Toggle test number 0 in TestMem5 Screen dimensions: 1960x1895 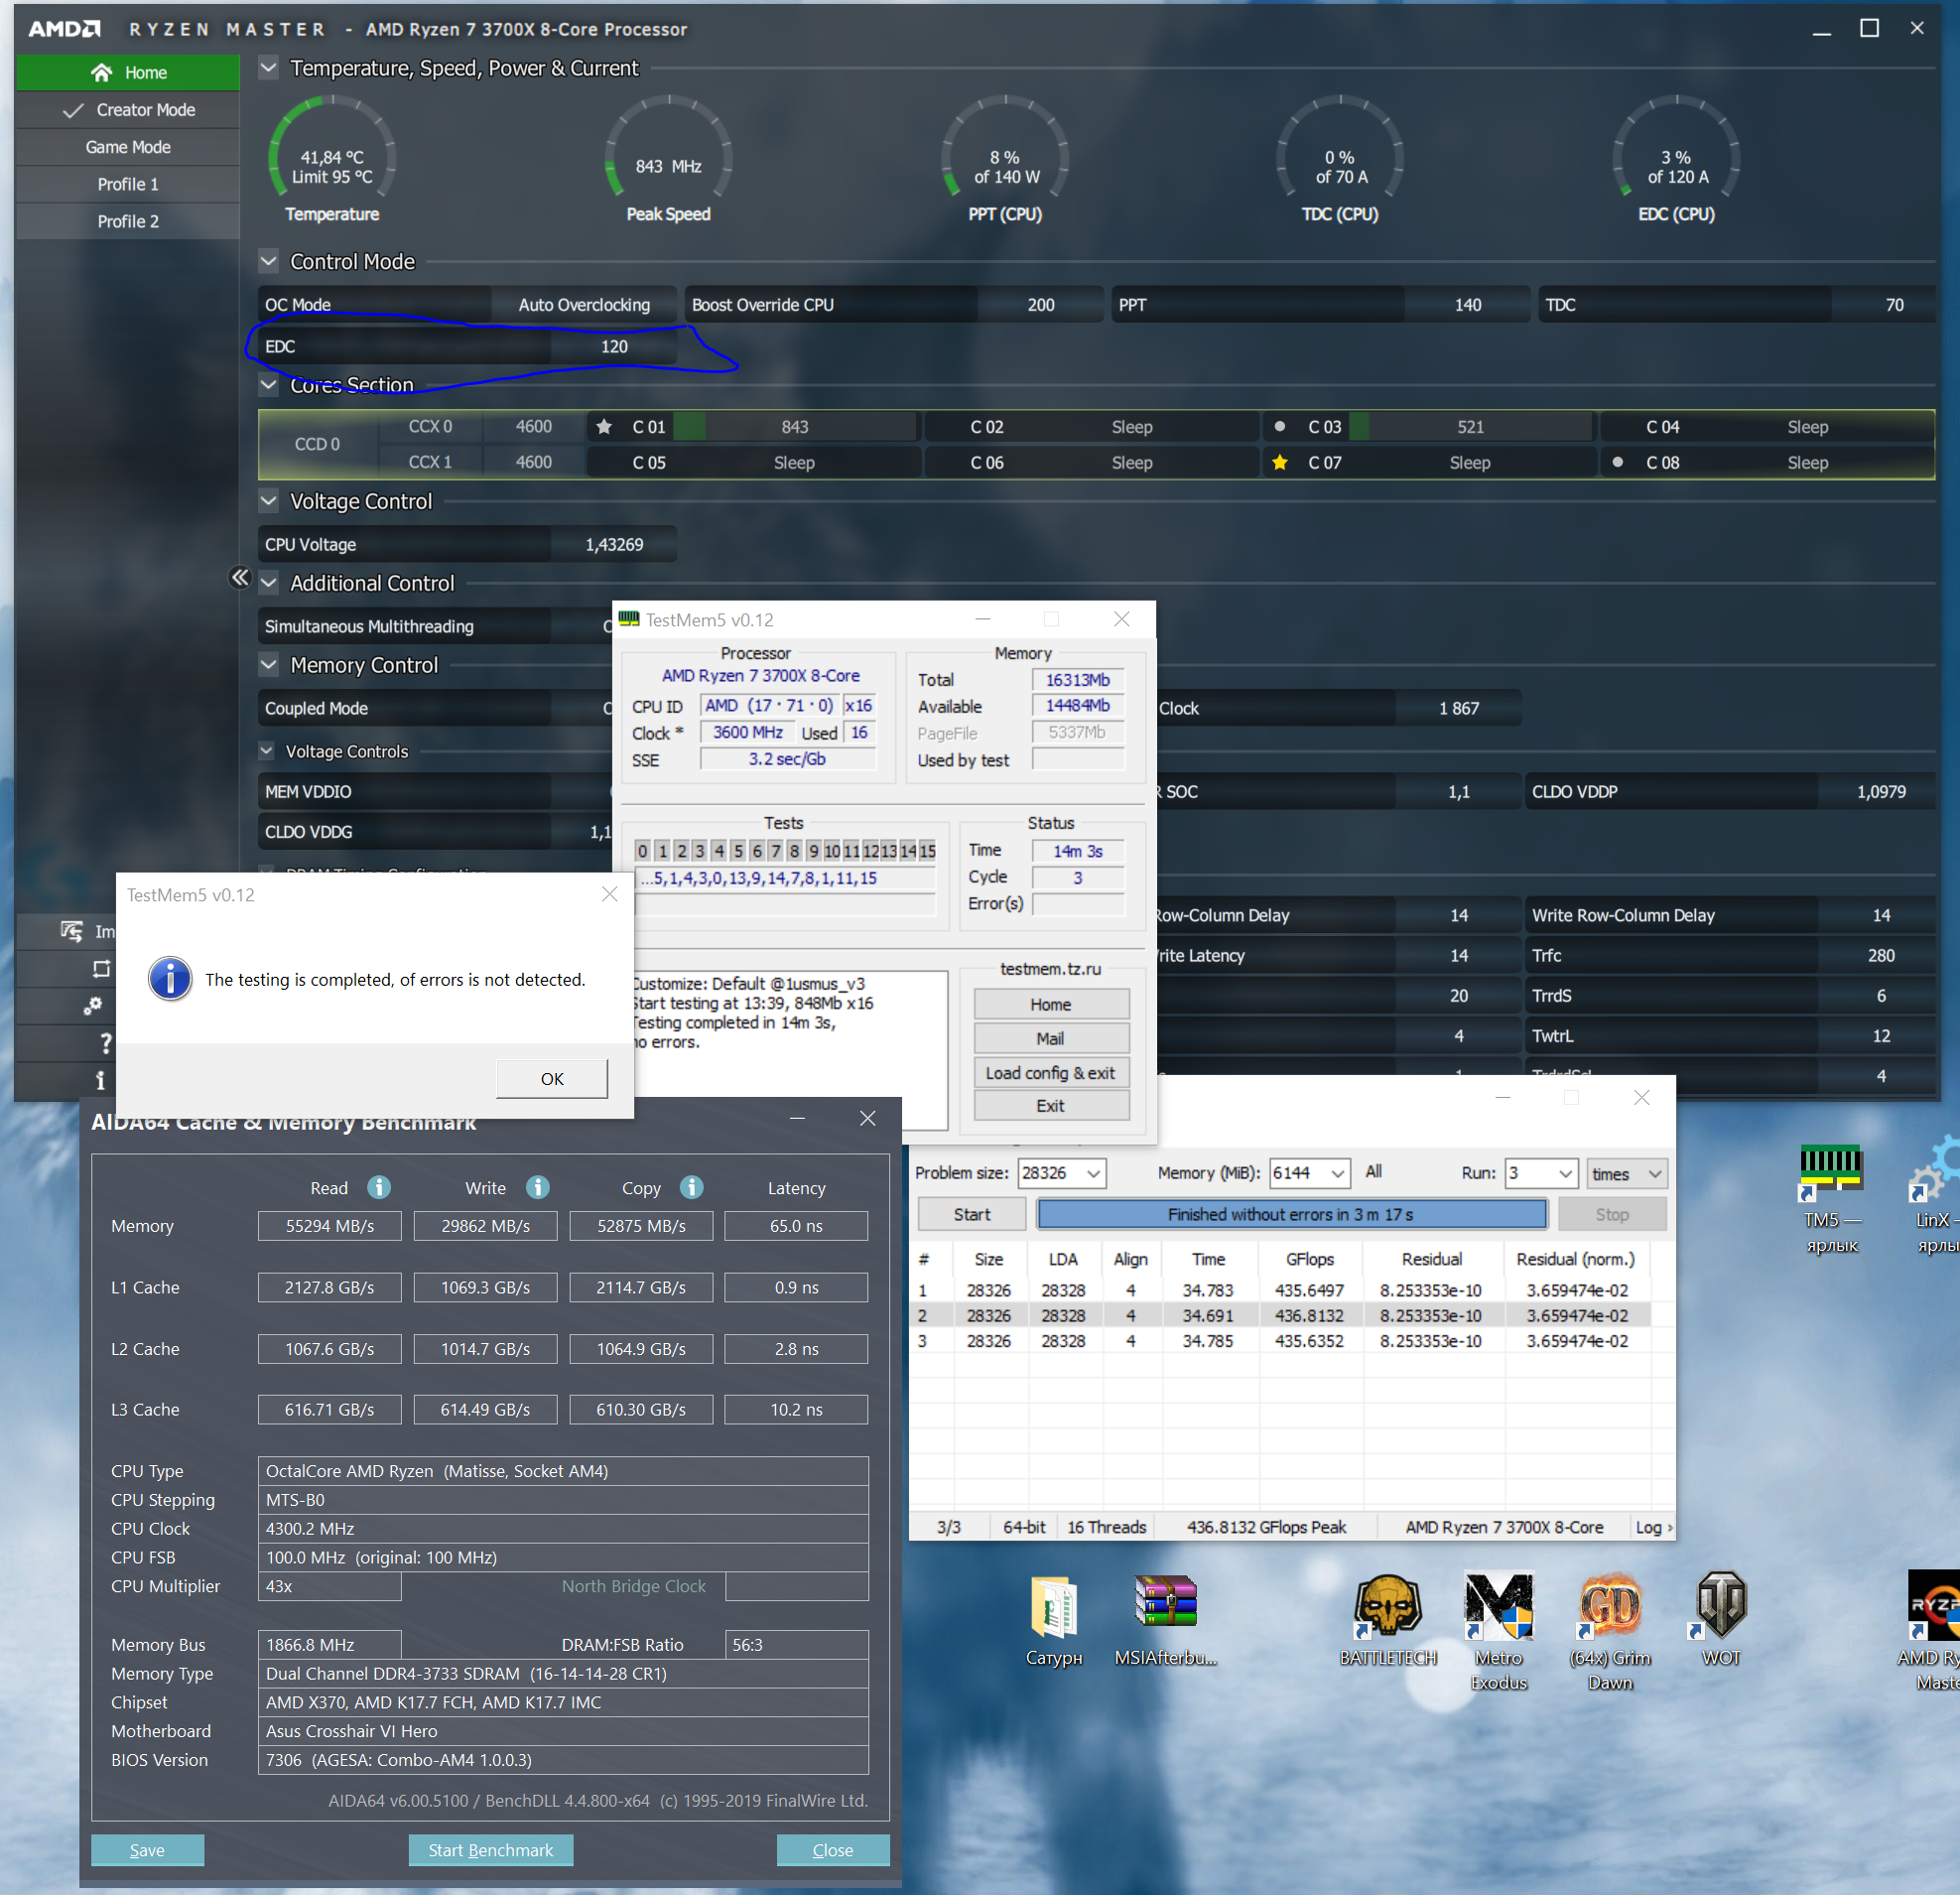click(x=642, y=851)
